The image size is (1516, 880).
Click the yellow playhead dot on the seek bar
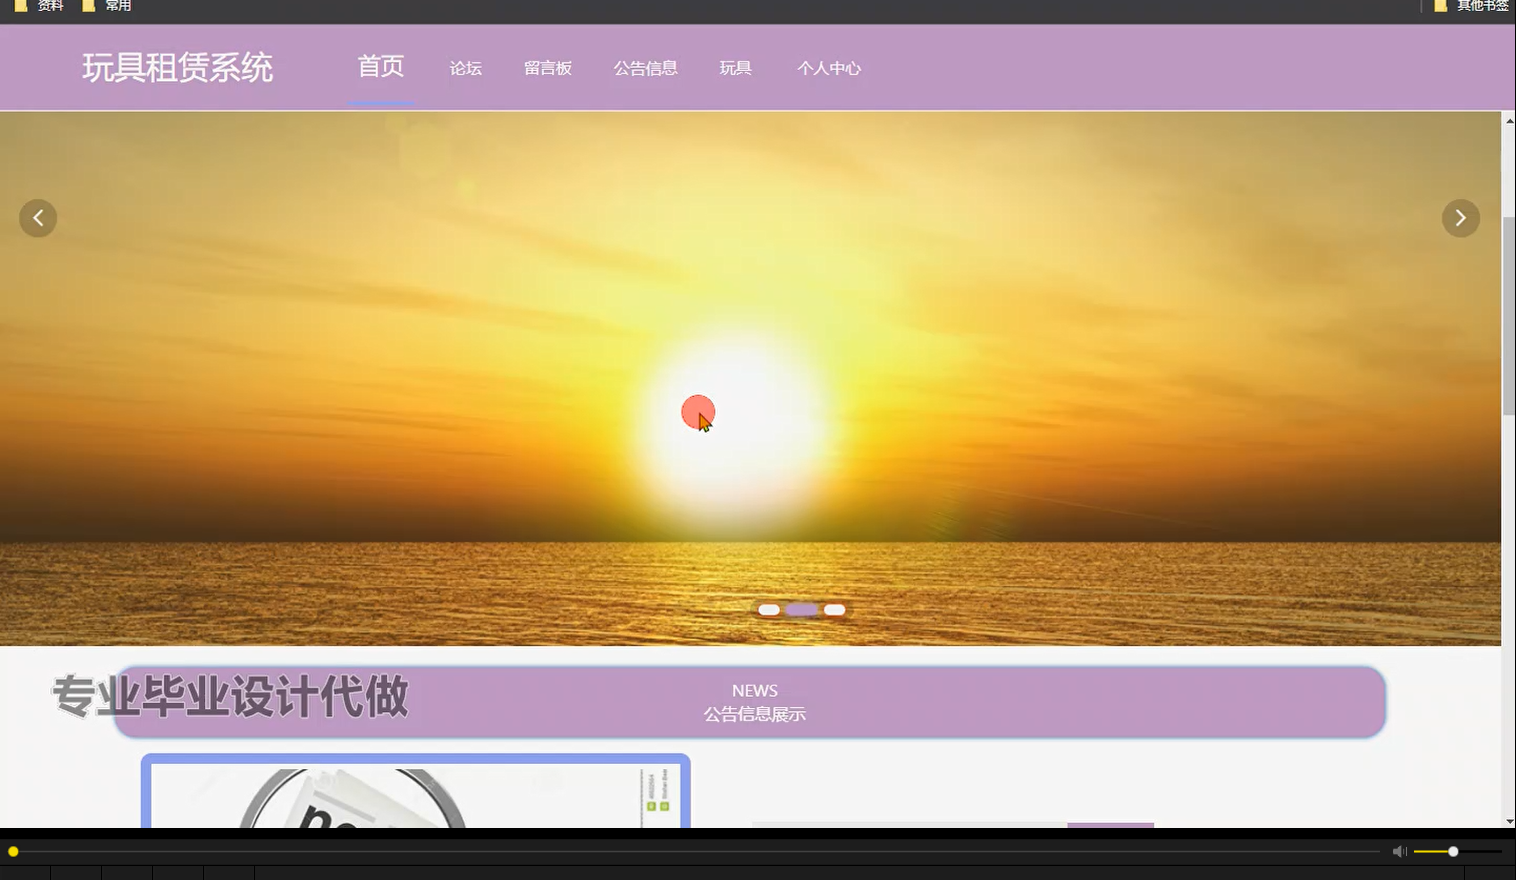point(15,850)
